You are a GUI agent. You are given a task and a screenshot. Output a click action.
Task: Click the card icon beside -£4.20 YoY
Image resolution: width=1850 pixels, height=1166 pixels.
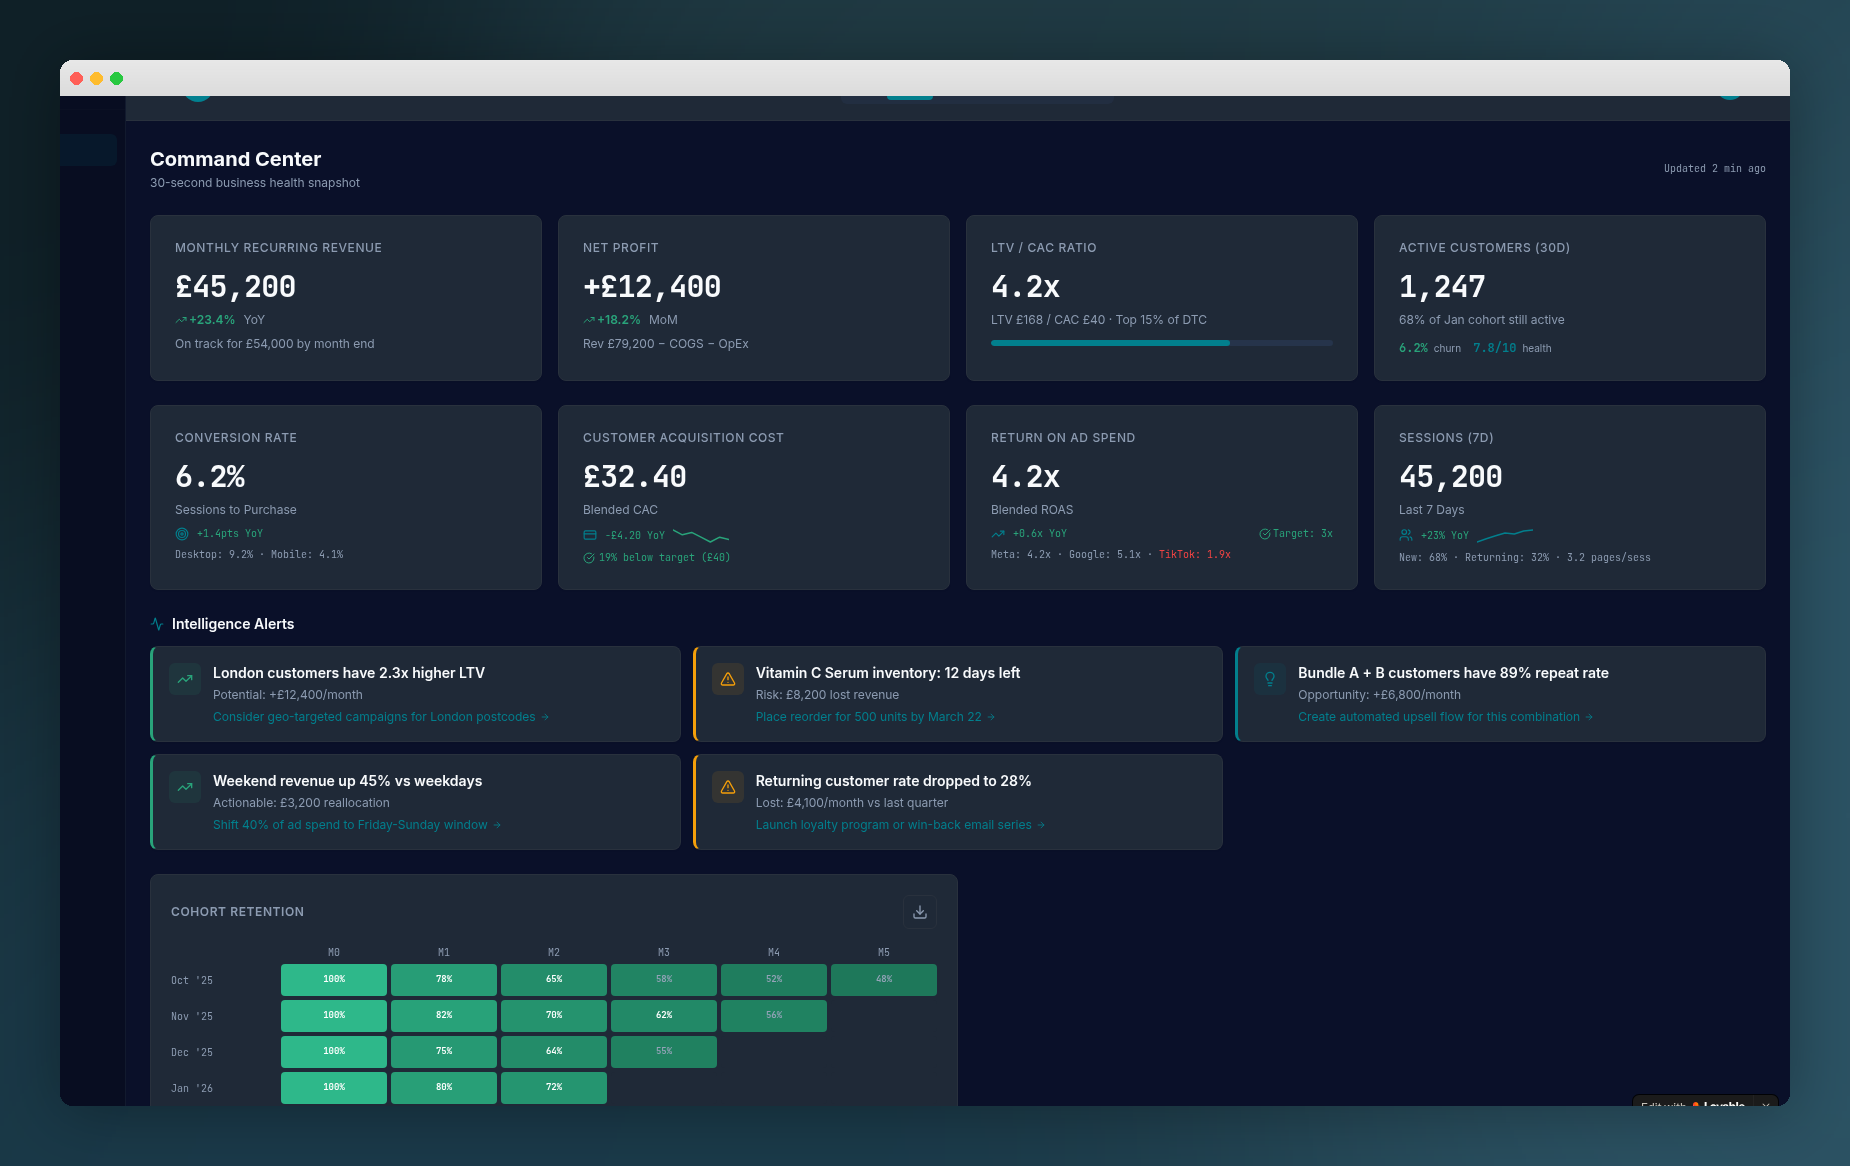coord(590,535)
